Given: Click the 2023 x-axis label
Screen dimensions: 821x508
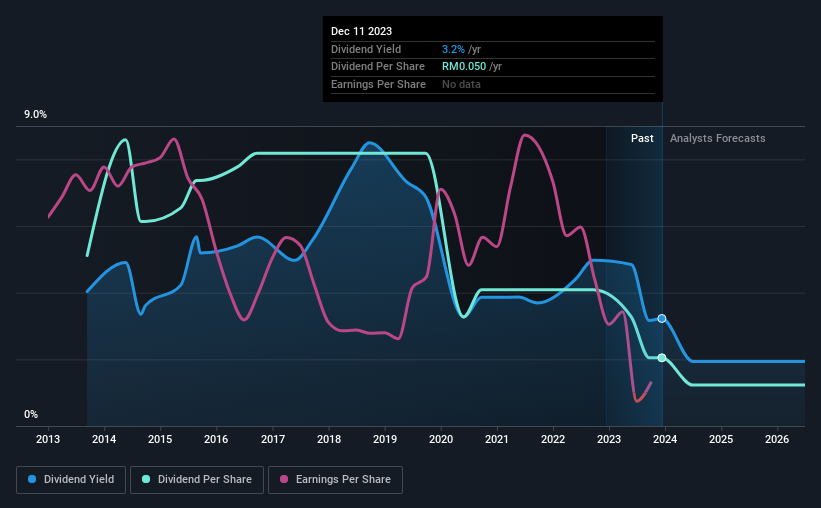Looking at the screenshot, I should [609, 439].
